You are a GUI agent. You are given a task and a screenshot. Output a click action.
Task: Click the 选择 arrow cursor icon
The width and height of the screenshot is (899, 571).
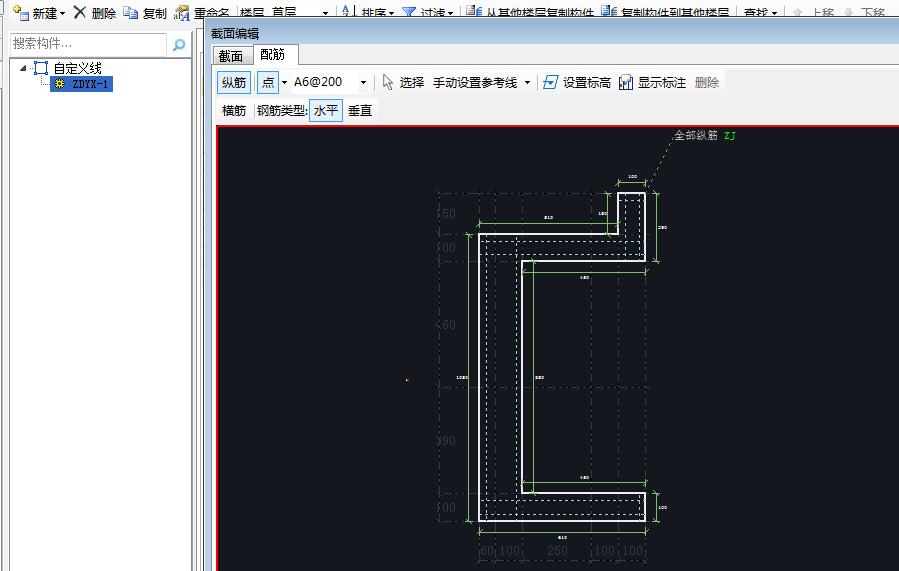pyautogui.click(x=388, y=83)
